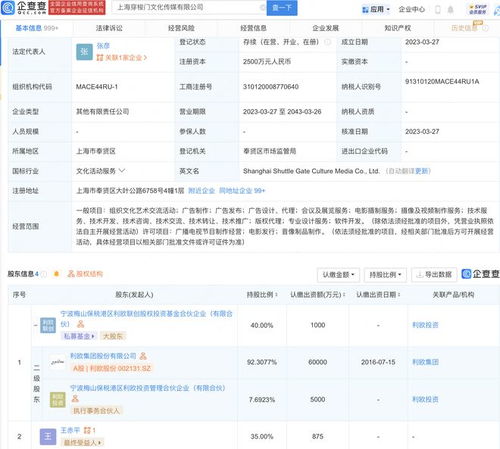Click equity icon under 利欧投资管理合伙企业

point(75,398)
